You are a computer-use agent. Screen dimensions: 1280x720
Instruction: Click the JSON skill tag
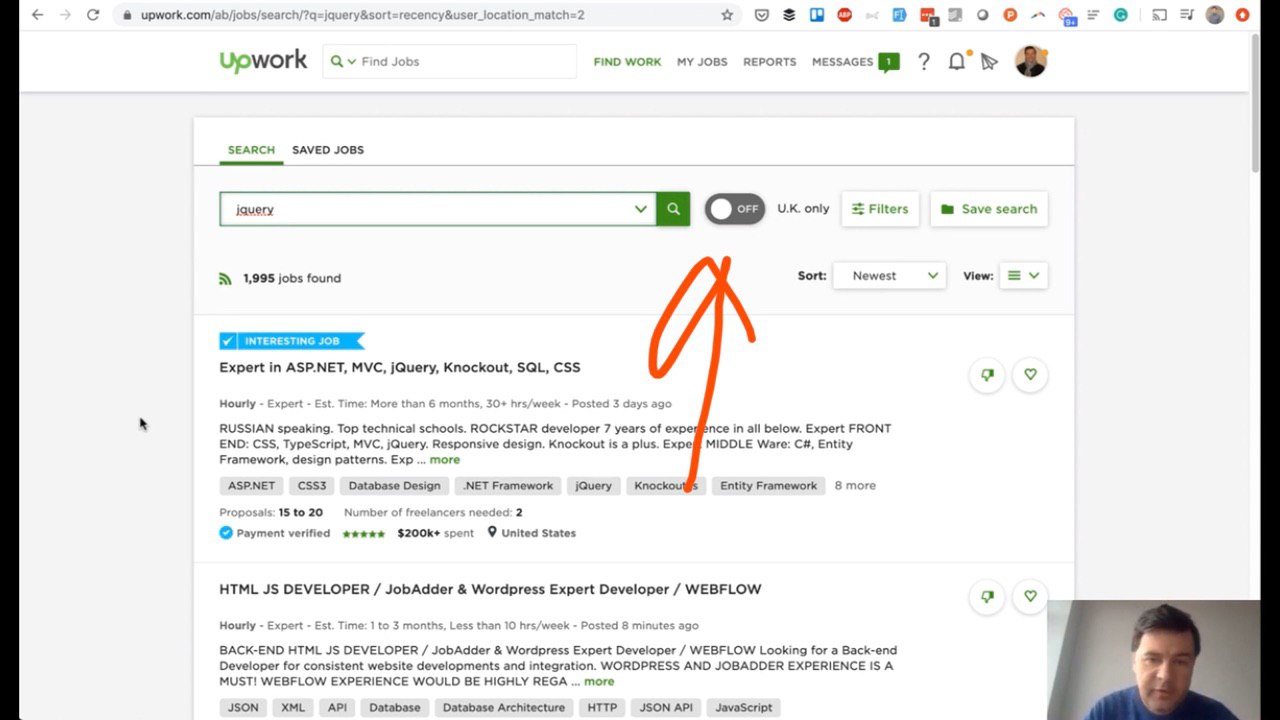tap(243, 708)
